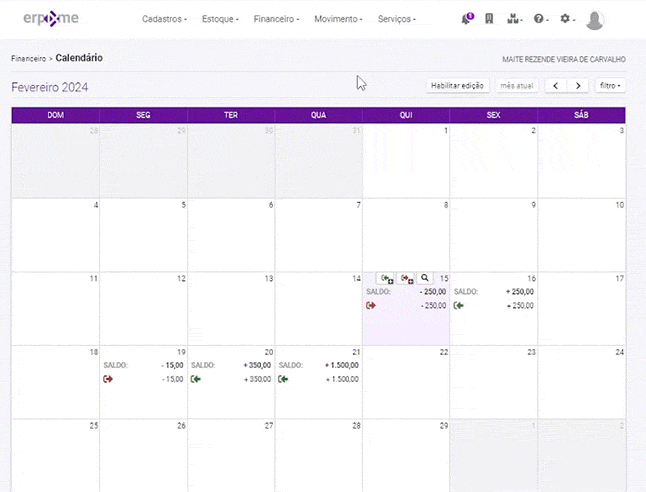The height and width of the screenshot is (492, 646).
Task: Open the user profile avatar
Action: tap(595, 20)
